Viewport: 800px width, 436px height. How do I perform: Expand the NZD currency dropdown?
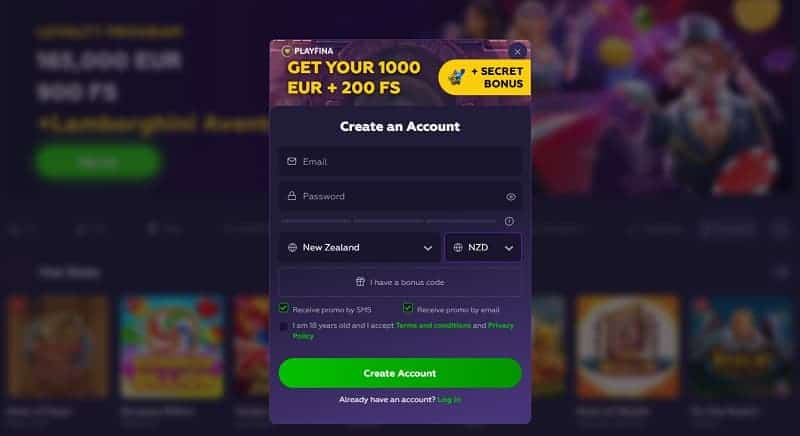(483, 247)
